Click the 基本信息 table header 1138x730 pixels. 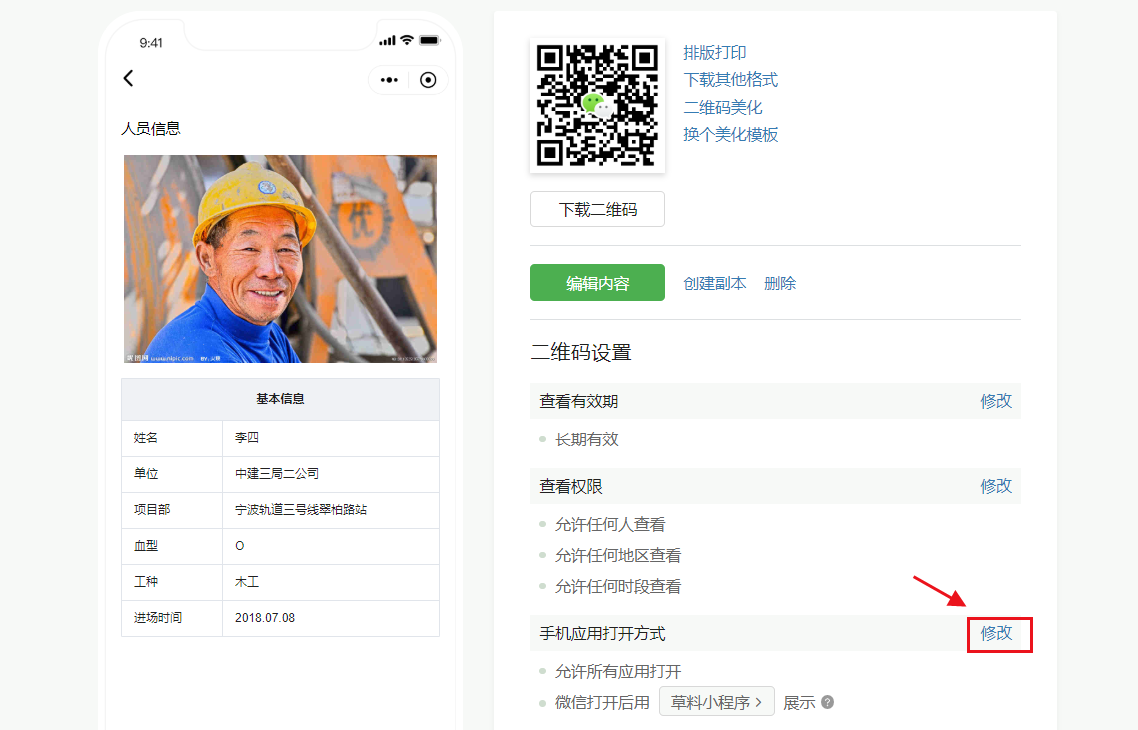pos(280,399)
